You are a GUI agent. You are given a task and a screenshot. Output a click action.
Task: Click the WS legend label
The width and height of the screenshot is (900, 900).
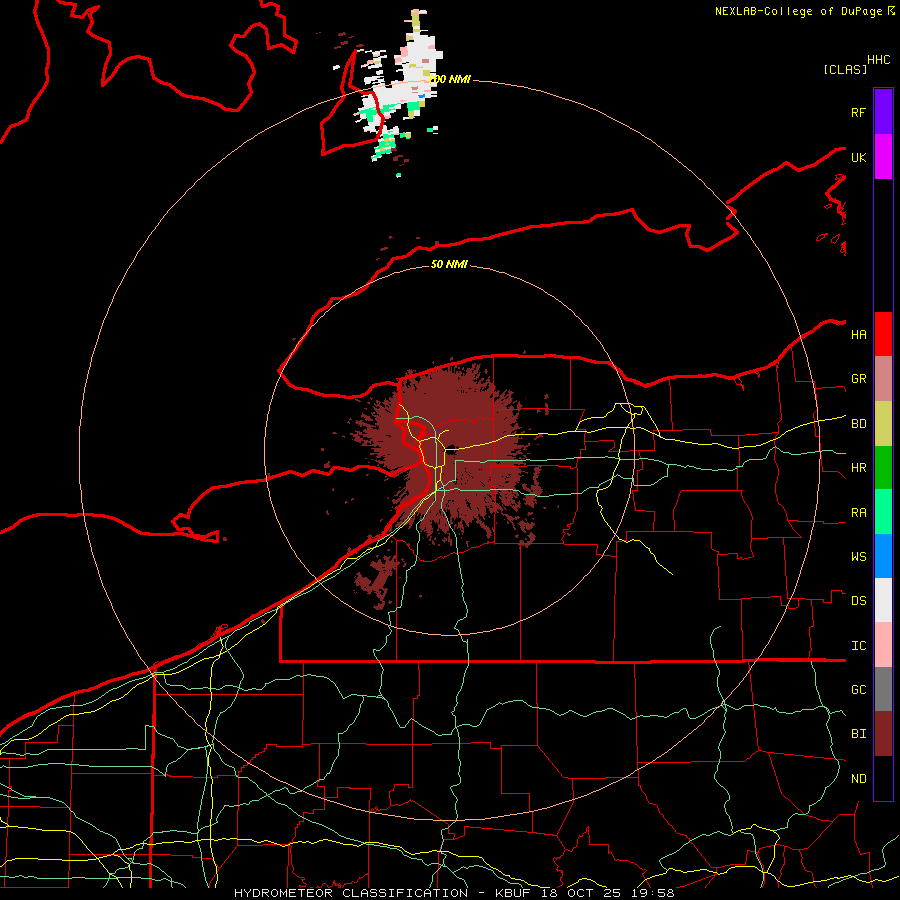click(x=858, y=556)
